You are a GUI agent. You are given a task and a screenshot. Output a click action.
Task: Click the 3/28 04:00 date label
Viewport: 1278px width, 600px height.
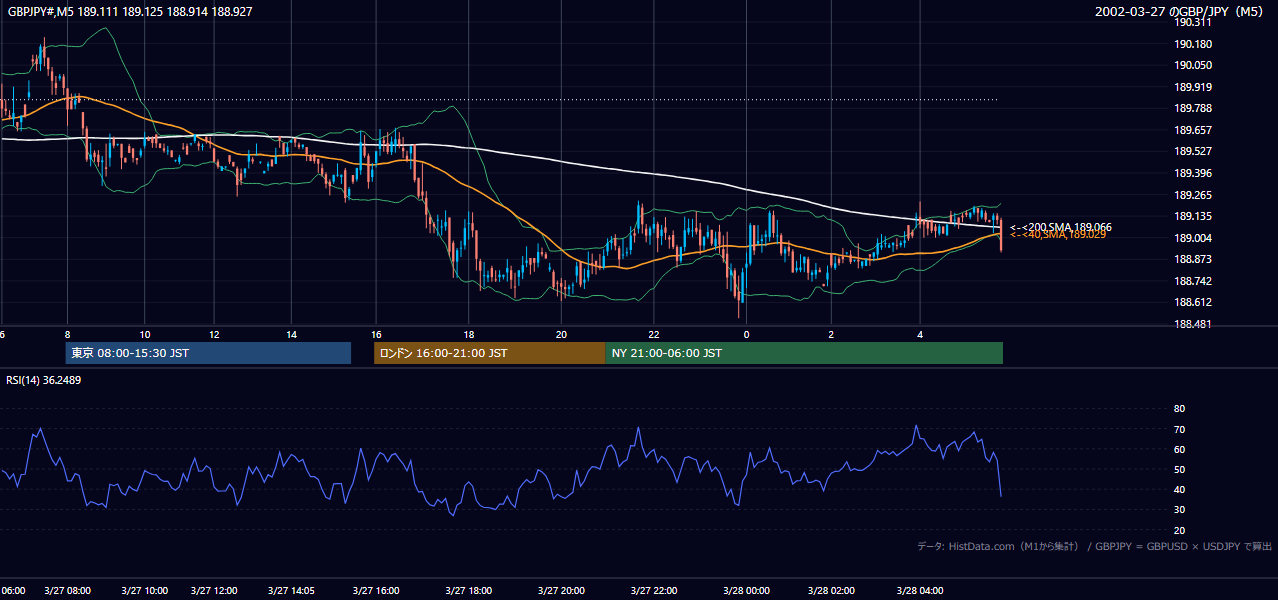coord(920,590)
